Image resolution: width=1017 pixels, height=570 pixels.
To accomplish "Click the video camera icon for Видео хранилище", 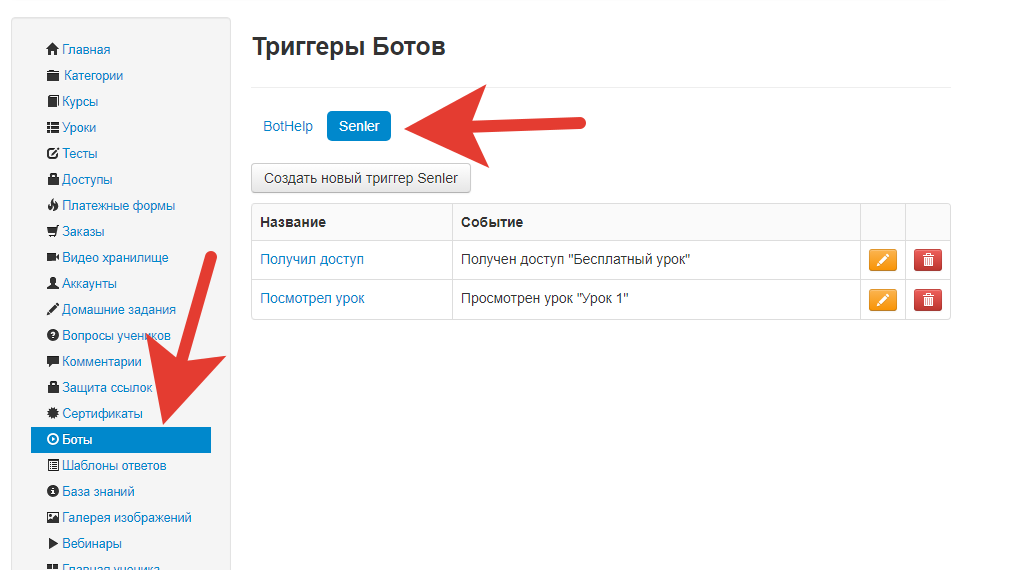I will point(53,258).
